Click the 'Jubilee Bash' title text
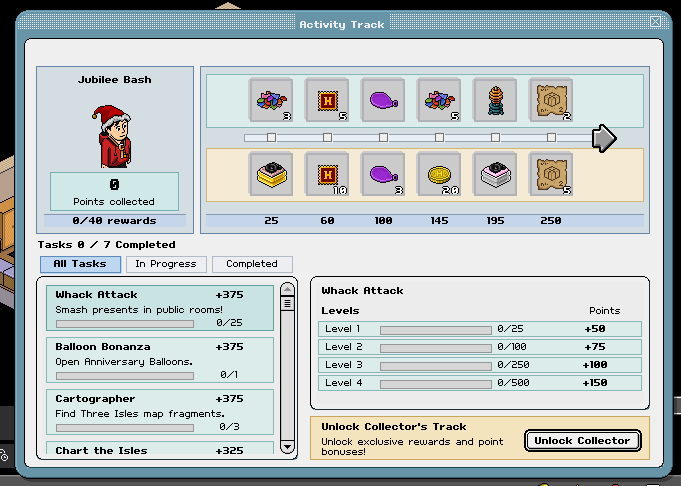681x486 pixels. (115, 79)
